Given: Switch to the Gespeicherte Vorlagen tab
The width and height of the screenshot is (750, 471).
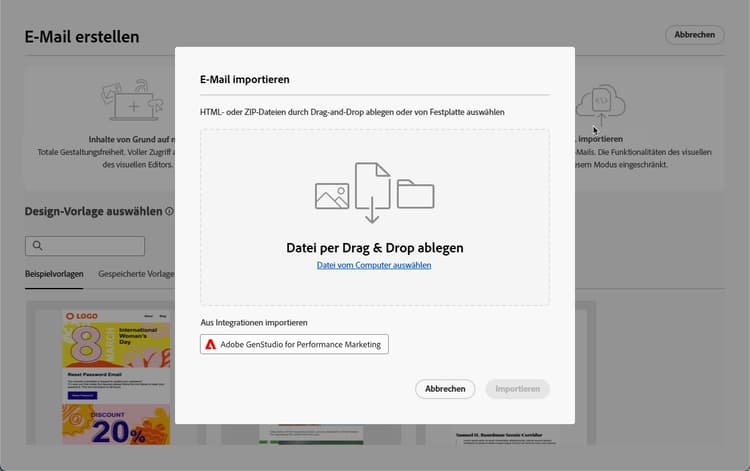Looking at the screenshot, I should pos(136,274).
